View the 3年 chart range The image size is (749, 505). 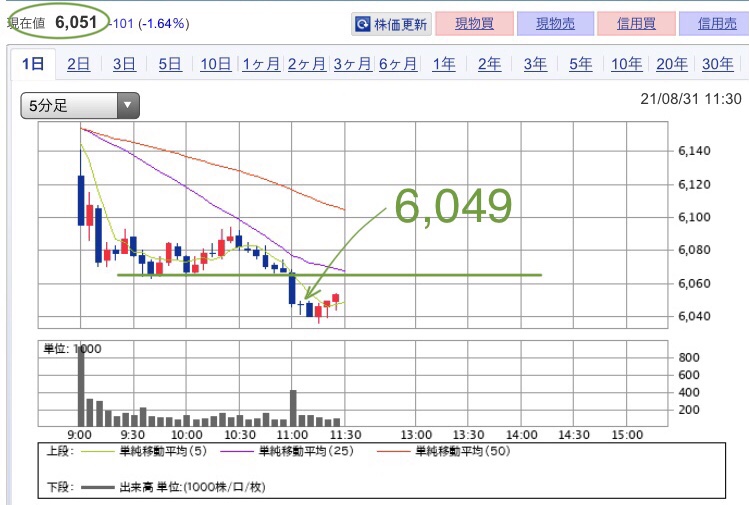535,64
